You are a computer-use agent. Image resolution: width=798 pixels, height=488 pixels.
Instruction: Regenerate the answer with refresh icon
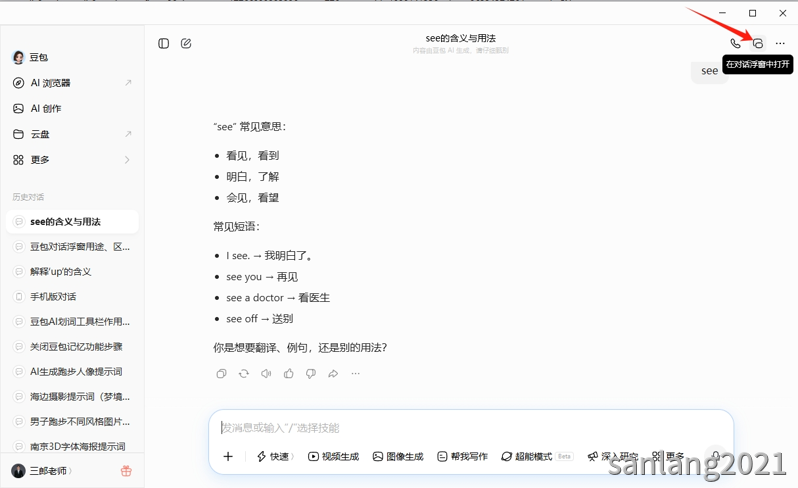click(x=244, y=374)
